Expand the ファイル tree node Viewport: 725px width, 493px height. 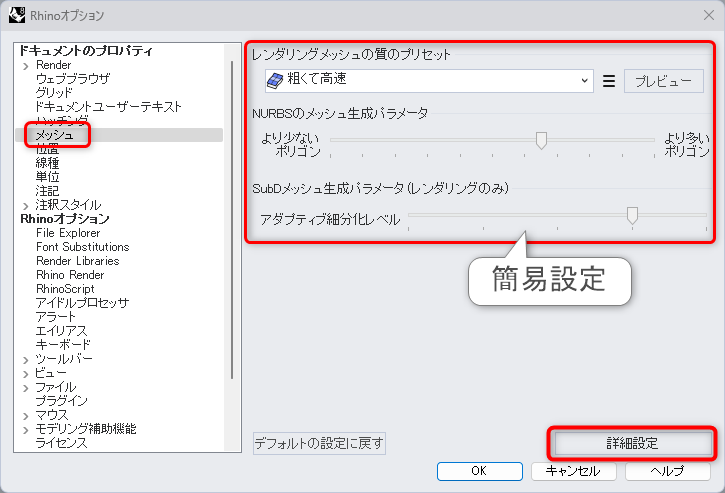point(26,388)
